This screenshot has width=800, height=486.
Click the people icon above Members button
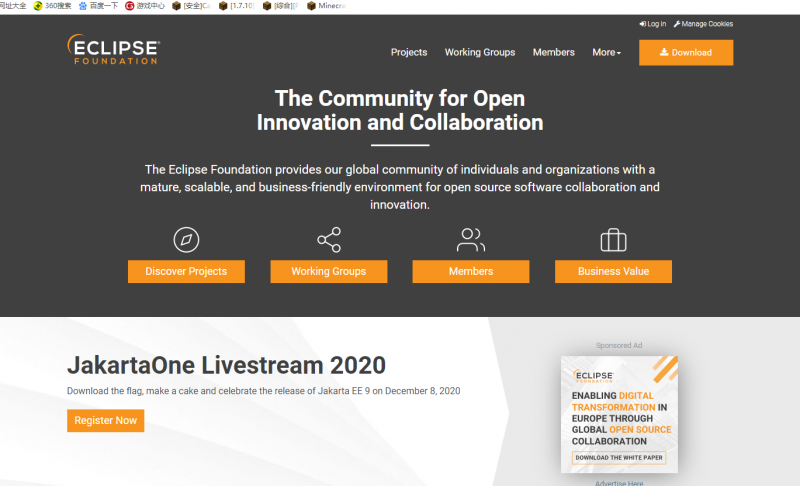point(471,240)
